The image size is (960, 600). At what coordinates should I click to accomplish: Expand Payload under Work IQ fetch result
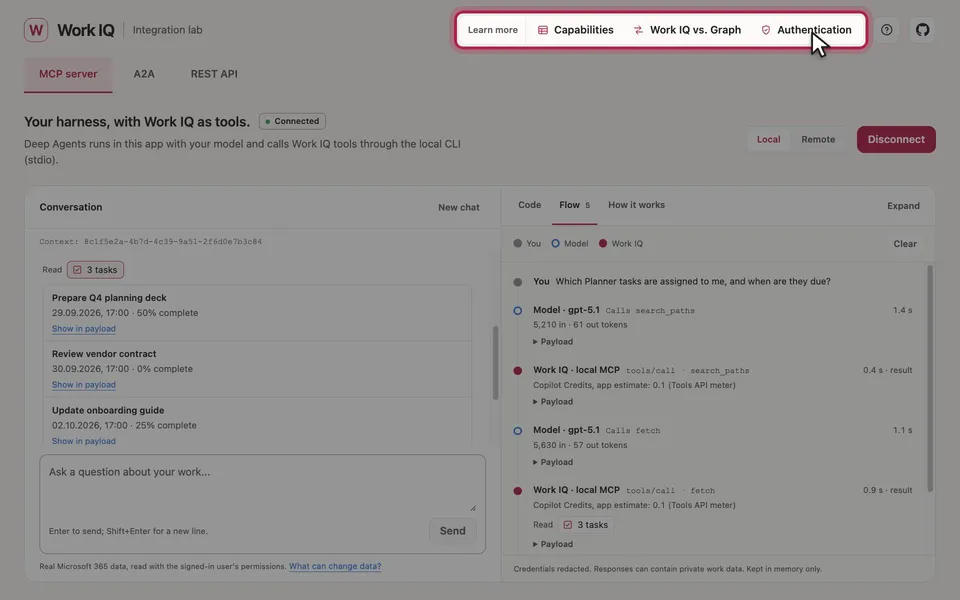click(x=553, y=544)
